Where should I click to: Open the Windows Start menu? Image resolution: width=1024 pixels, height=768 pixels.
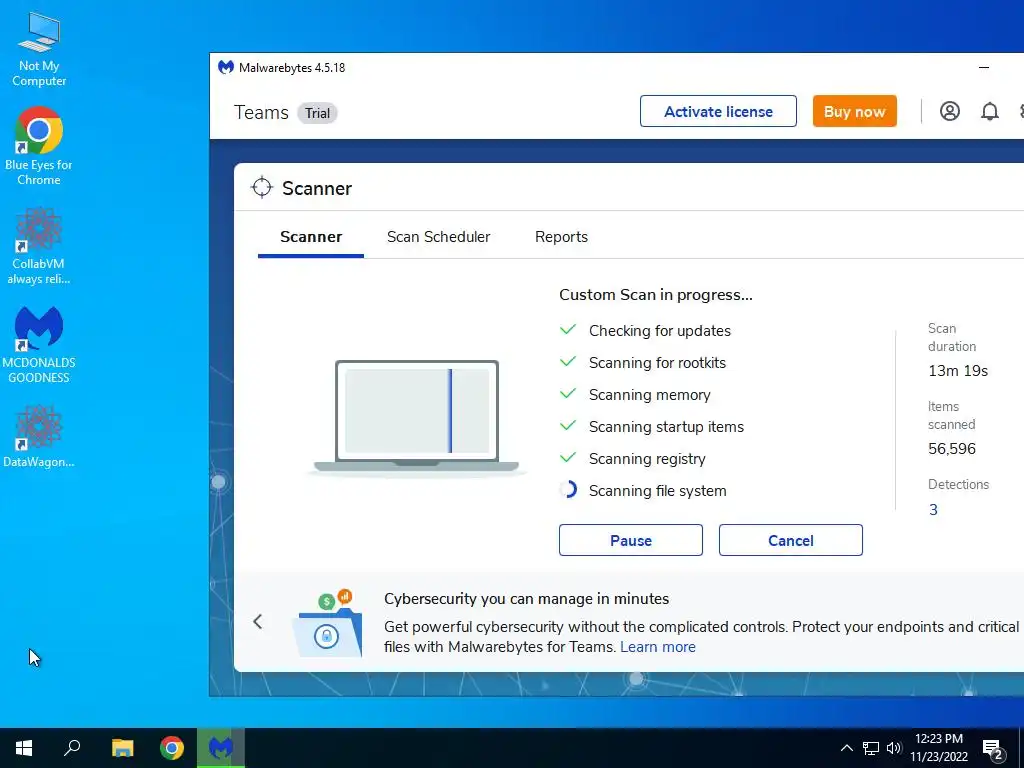pyautogui.click(x=24, y=748)
